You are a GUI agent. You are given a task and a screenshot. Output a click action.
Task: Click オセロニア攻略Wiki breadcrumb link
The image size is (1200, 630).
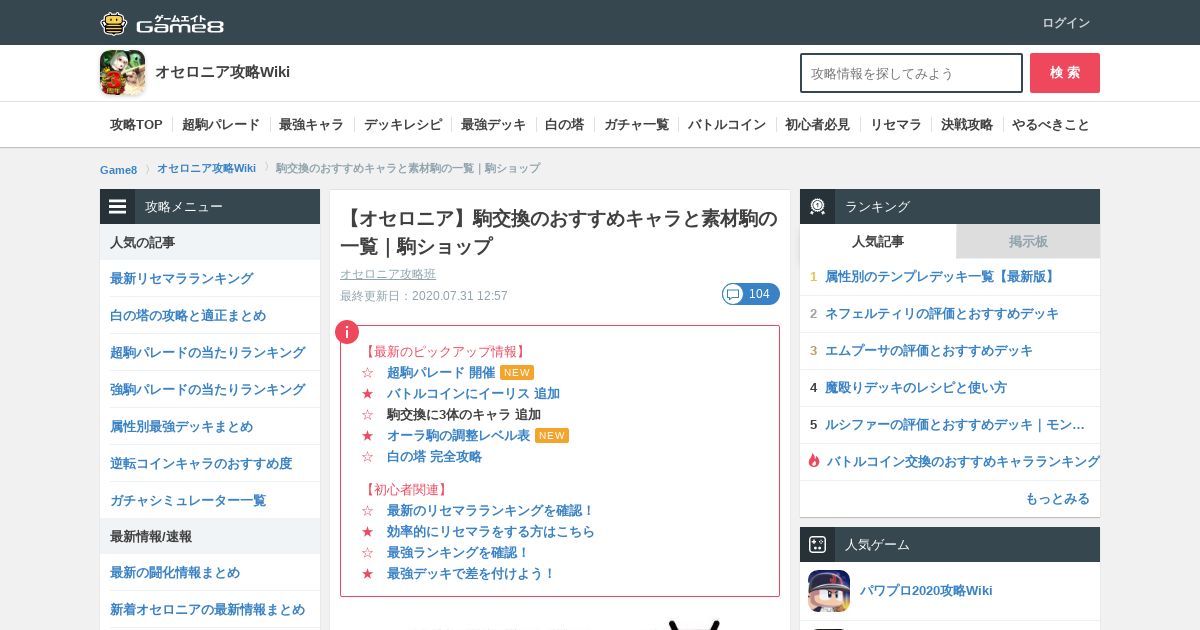tap(206, 168)
